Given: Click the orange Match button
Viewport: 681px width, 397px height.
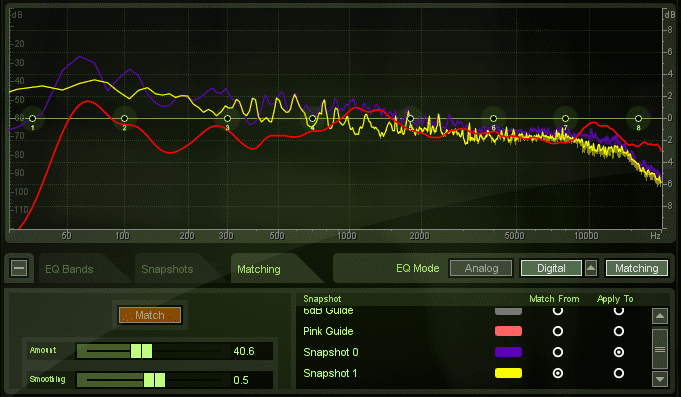Looking at the screenshot, I should (x=150, y=315).
